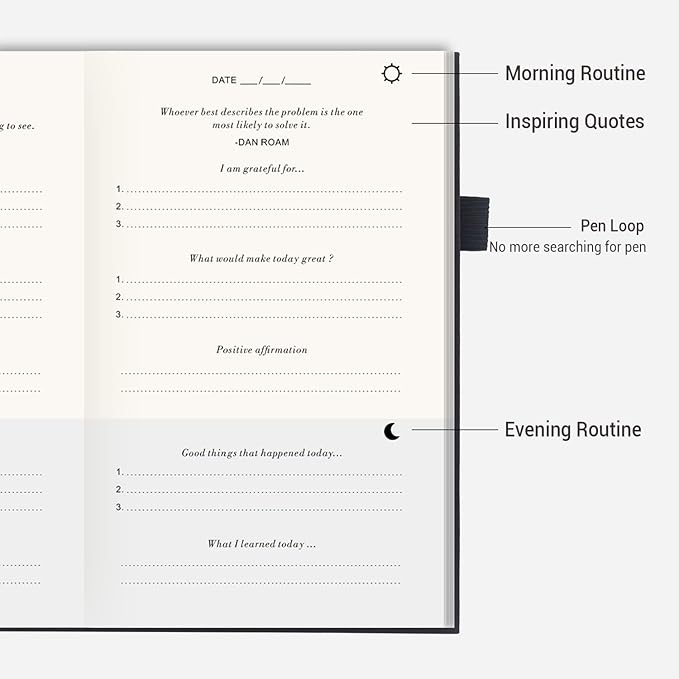This screenshot has width=679, height=679.
Task: Click the crescent moon icon
Action: pos(392,431)
